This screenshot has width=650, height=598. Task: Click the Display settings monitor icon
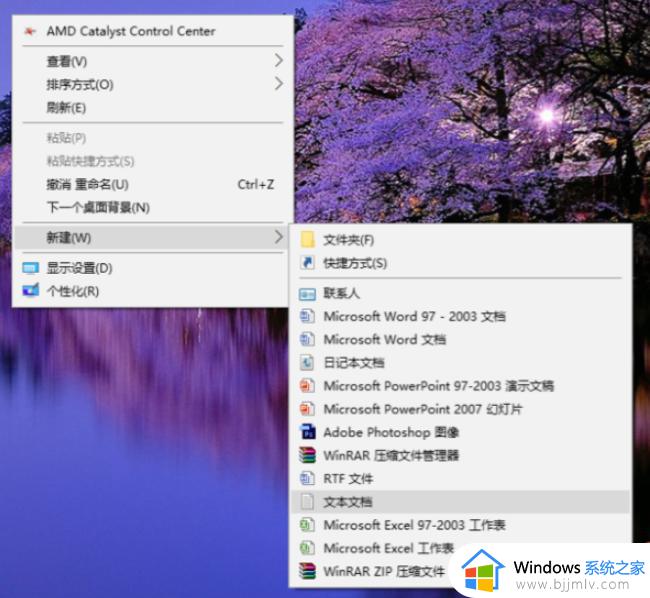[31, 268]
